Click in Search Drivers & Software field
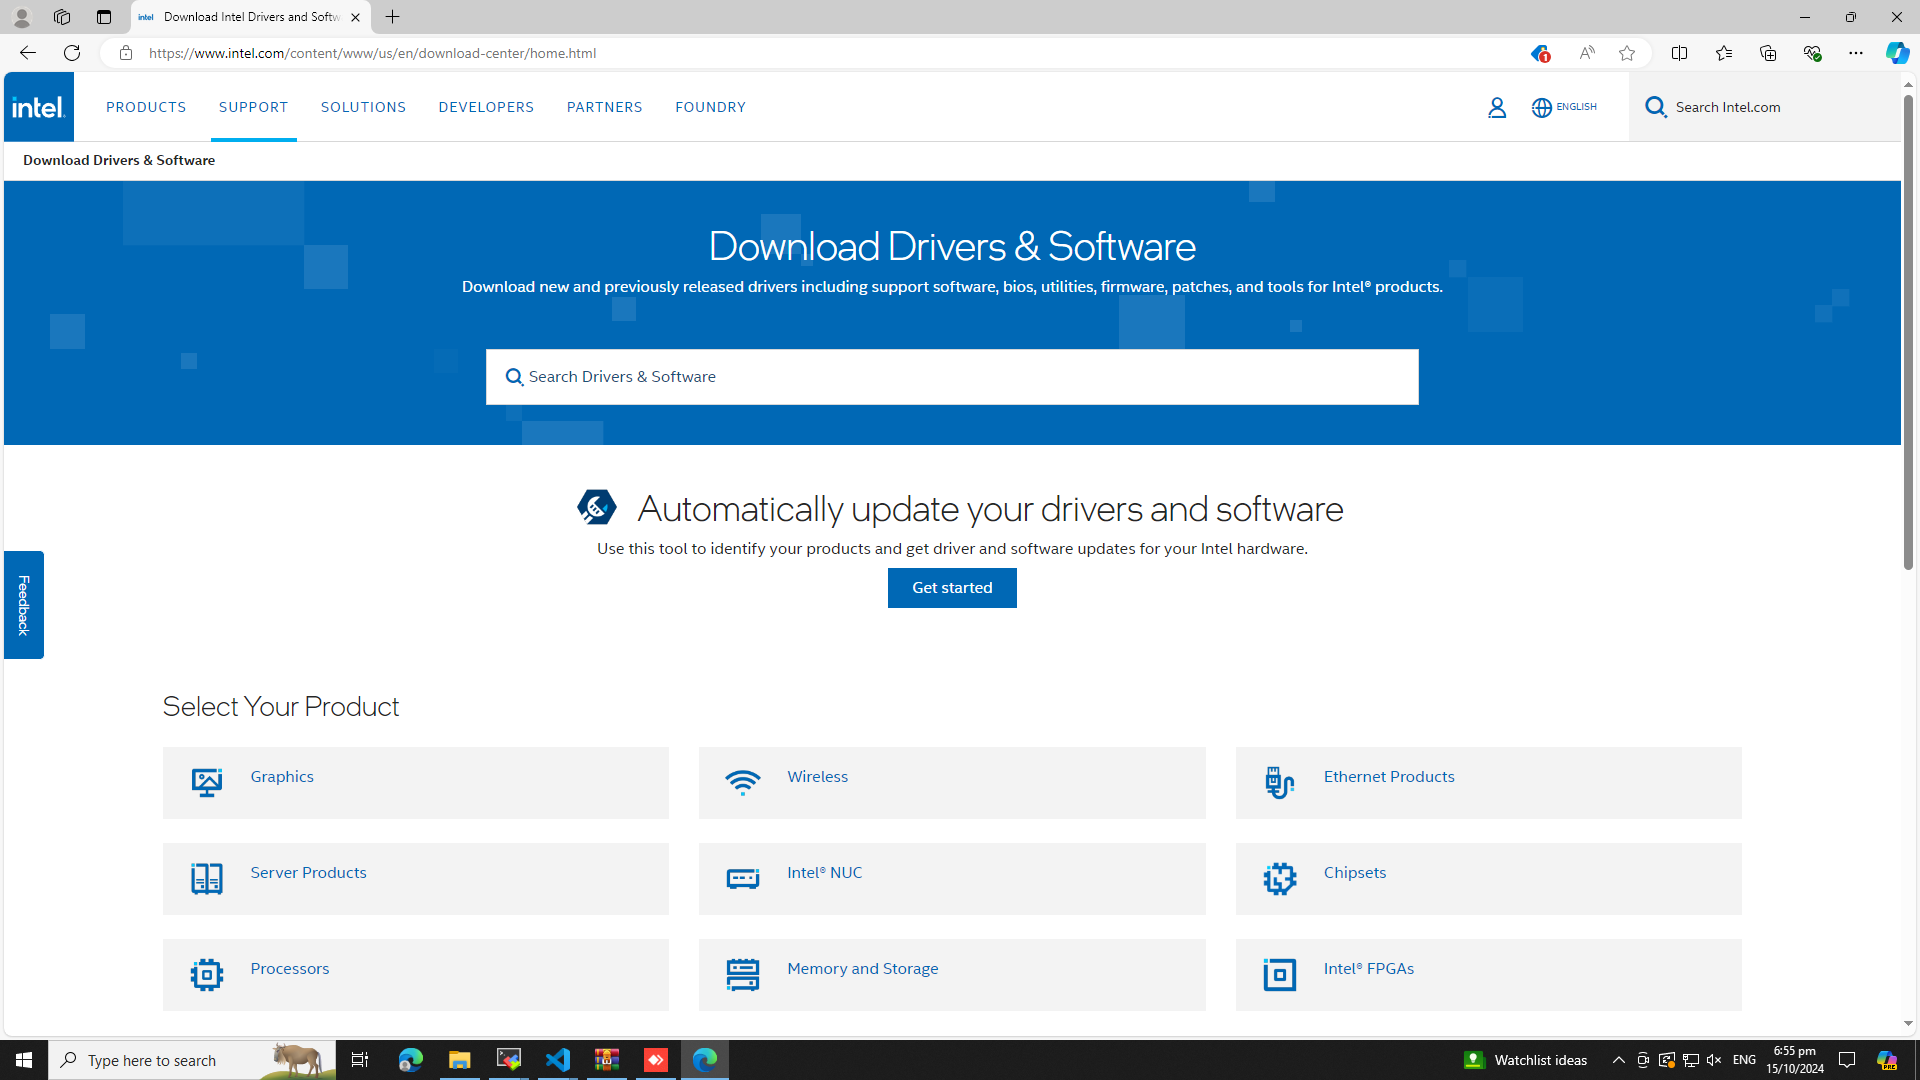 click(952, 377)
